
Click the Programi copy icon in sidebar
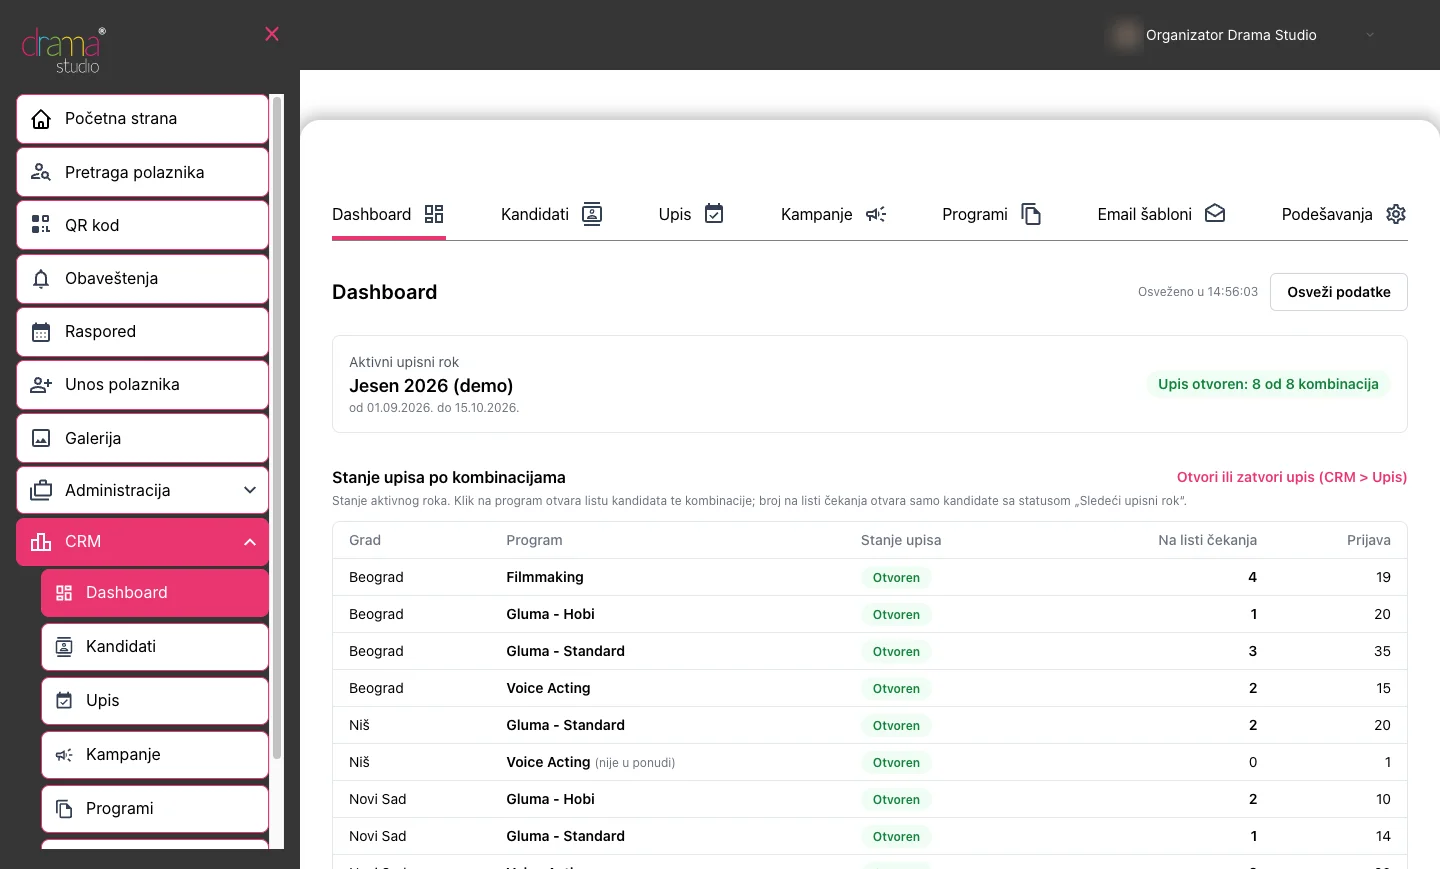point(64,809)
